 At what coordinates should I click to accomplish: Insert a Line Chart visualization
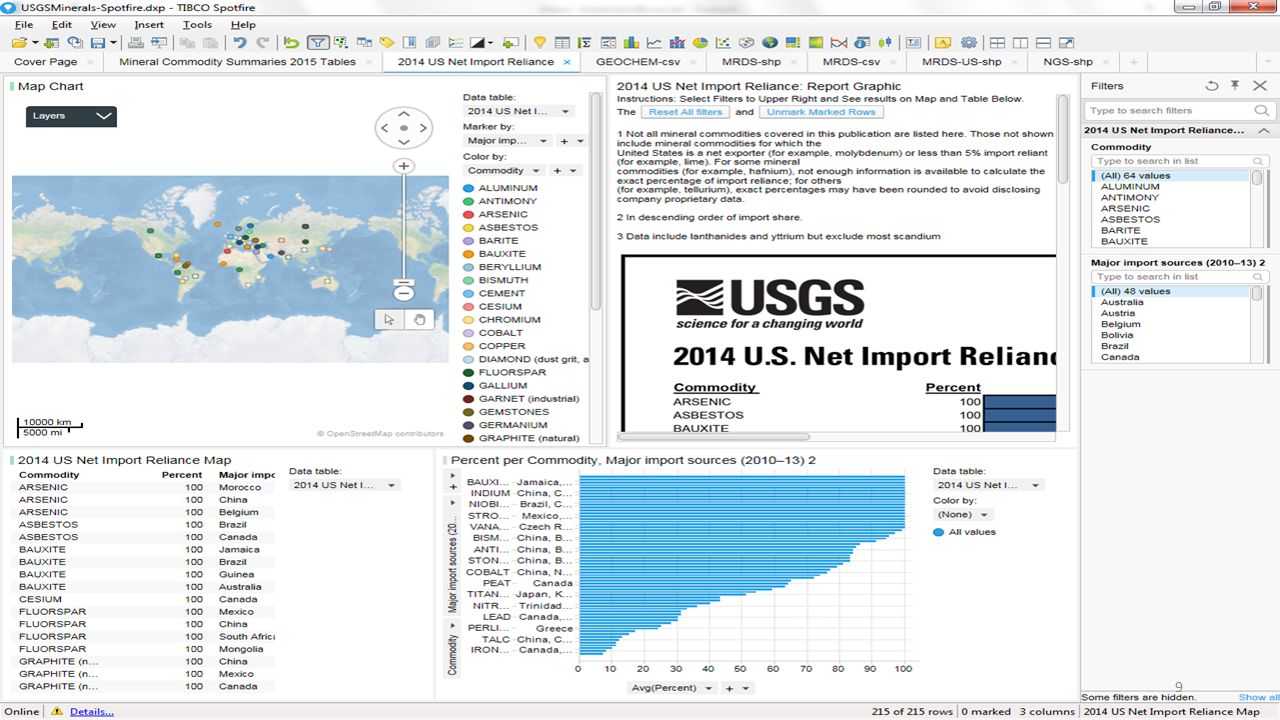[654, 43]
